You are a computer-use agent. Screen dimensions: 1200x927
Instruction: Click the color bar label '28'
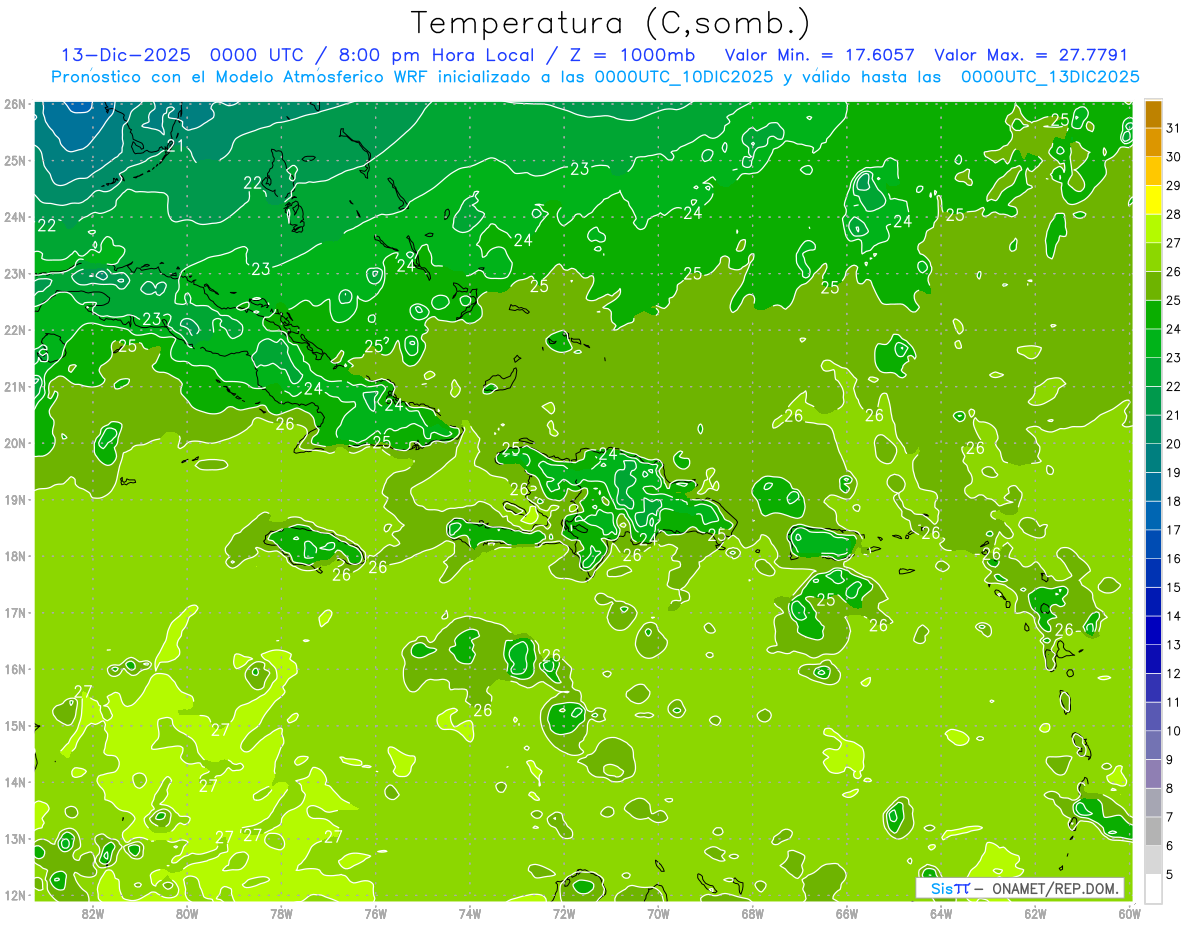tap(1174, 215)
